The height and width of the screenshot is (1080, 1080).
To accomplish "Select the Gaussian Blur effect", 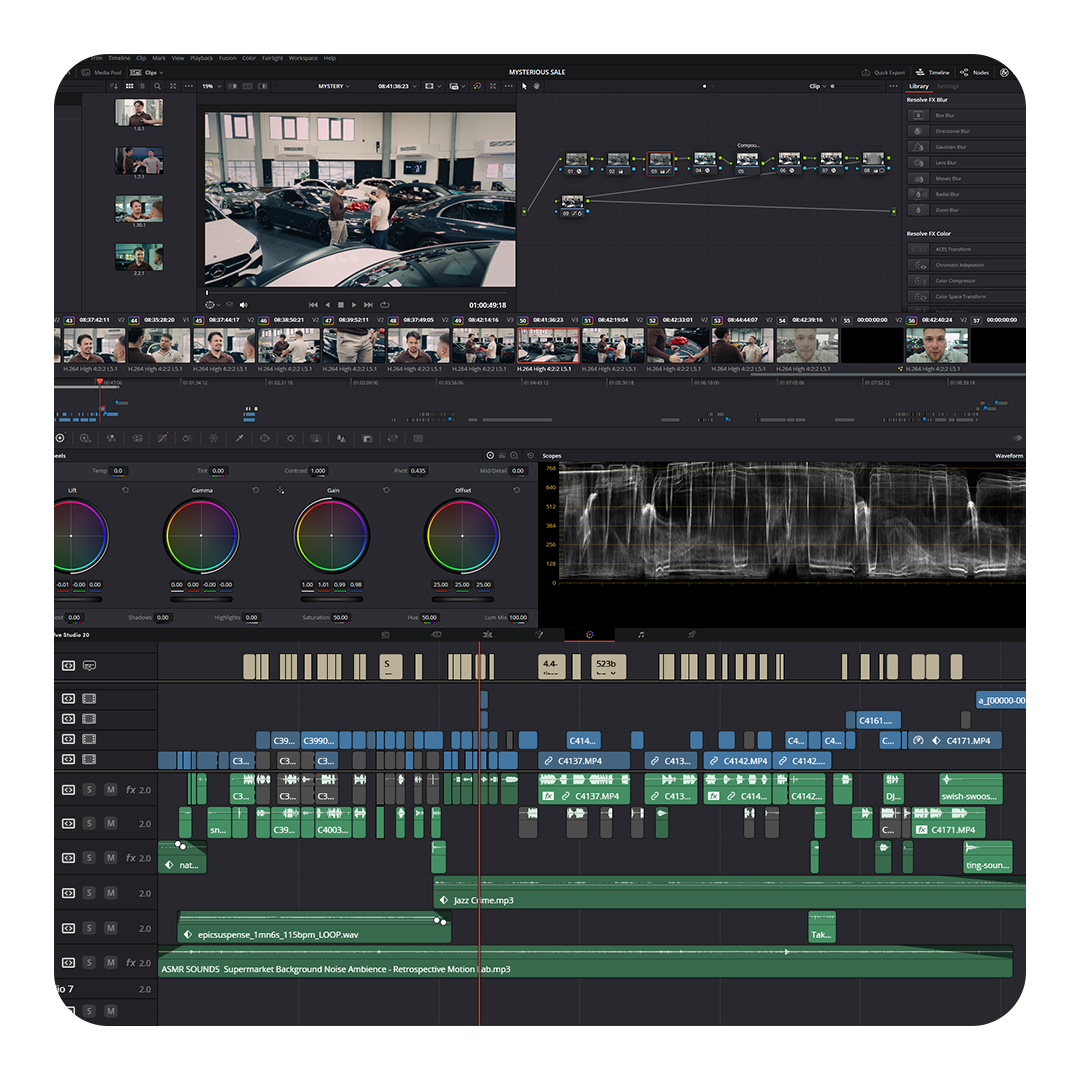I will 965,147.
